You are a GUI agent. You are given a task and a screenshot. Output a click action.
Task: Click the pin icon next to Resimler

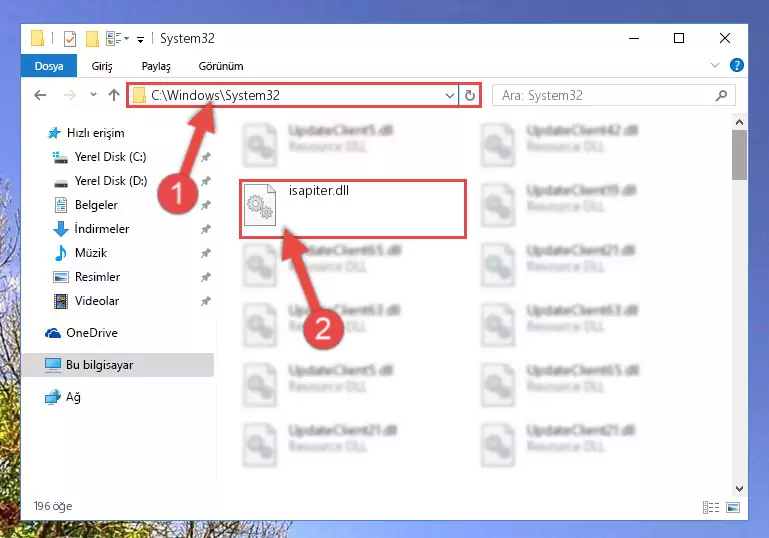pyautogui.click(x=205, y=277)
